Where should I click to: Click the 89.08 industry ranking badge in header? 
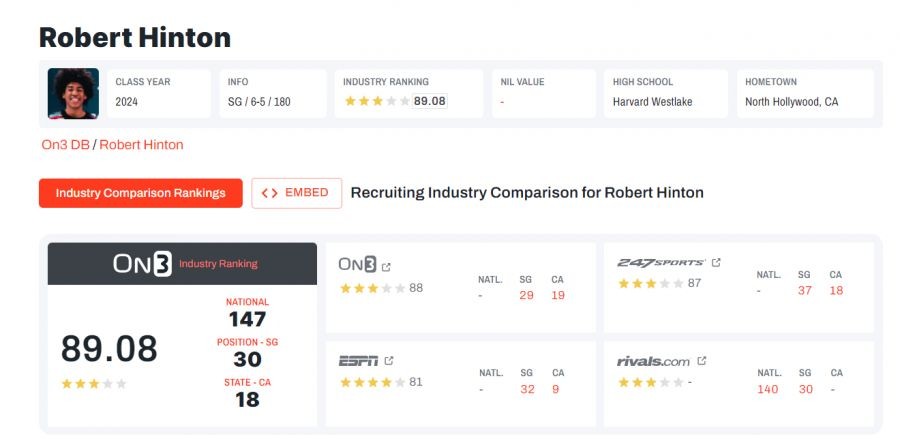point(429,101)
